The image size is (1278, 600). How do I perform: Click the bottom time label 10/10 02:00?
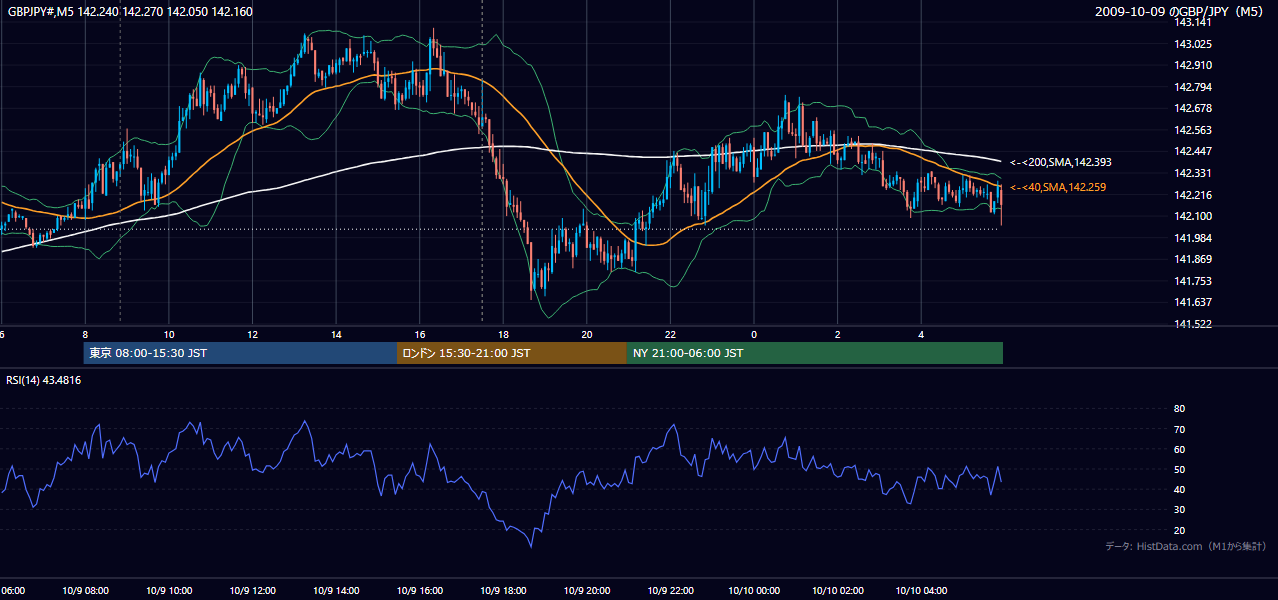pos(838,590)
